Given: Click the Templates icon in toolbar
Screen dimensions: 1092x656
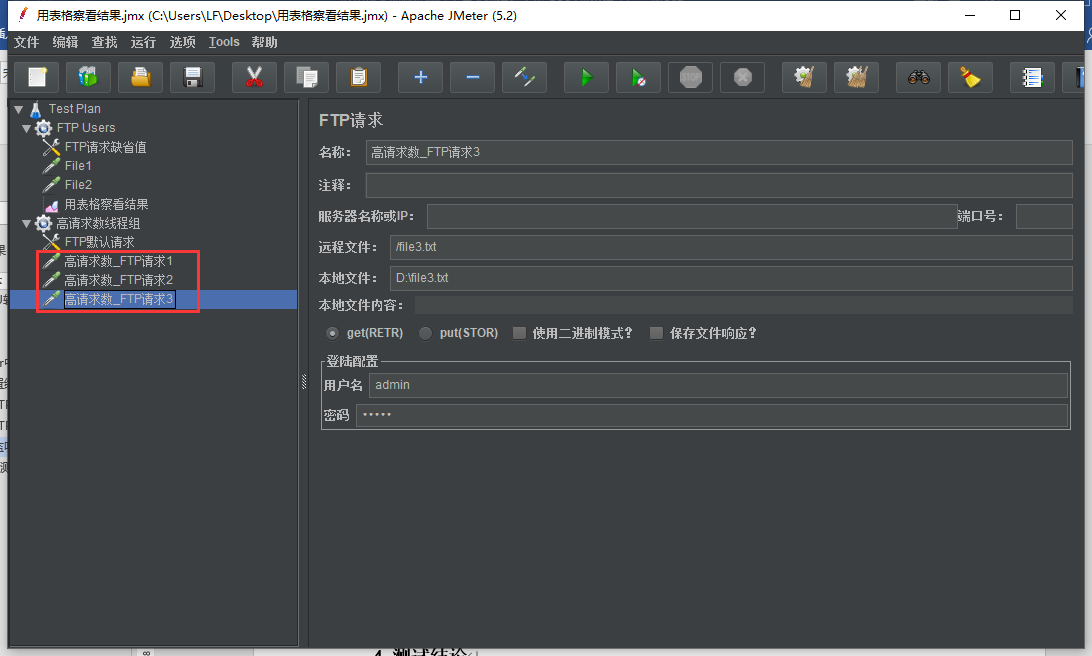Looking at the screenshot, I should pos(88,77).
